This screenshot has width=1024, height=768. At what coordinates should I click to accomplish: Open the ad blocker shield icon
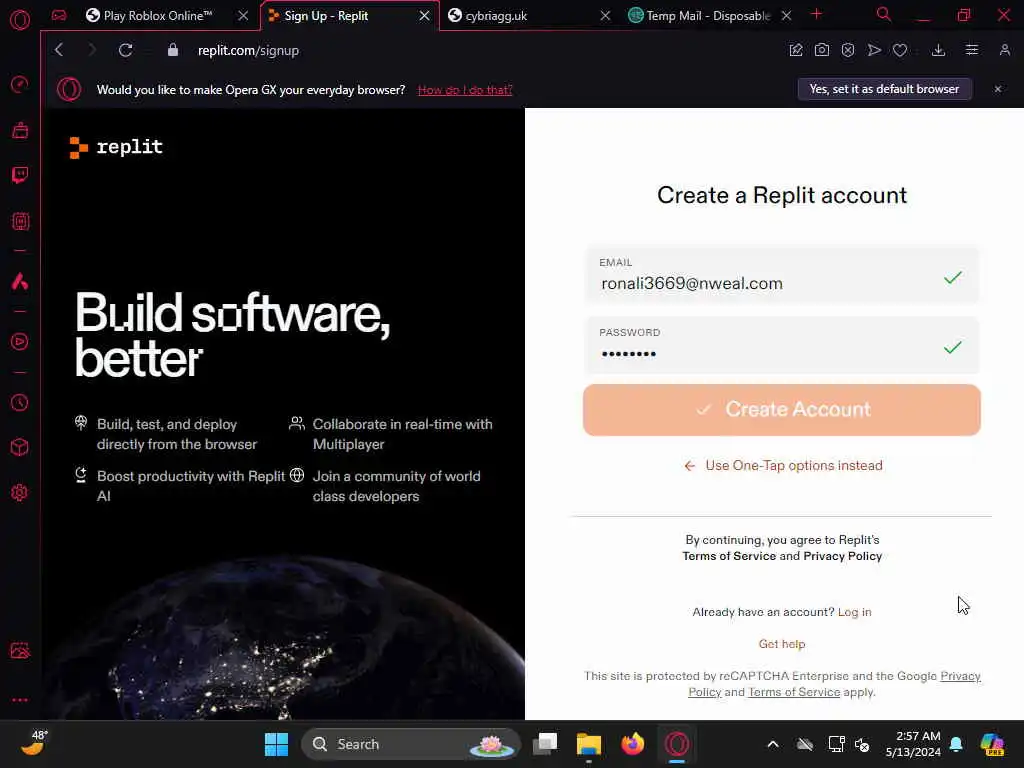tap(848, 50)
